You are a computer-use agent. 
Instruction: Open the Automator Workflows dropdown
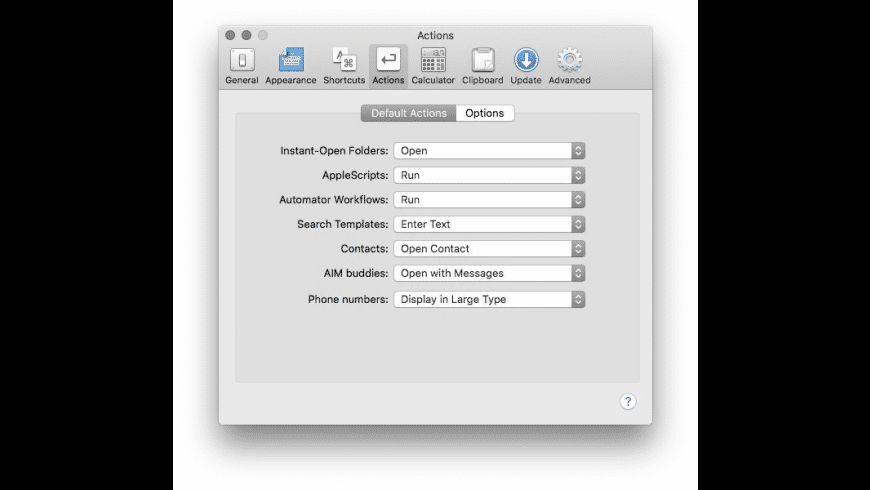tap(489, 200)
